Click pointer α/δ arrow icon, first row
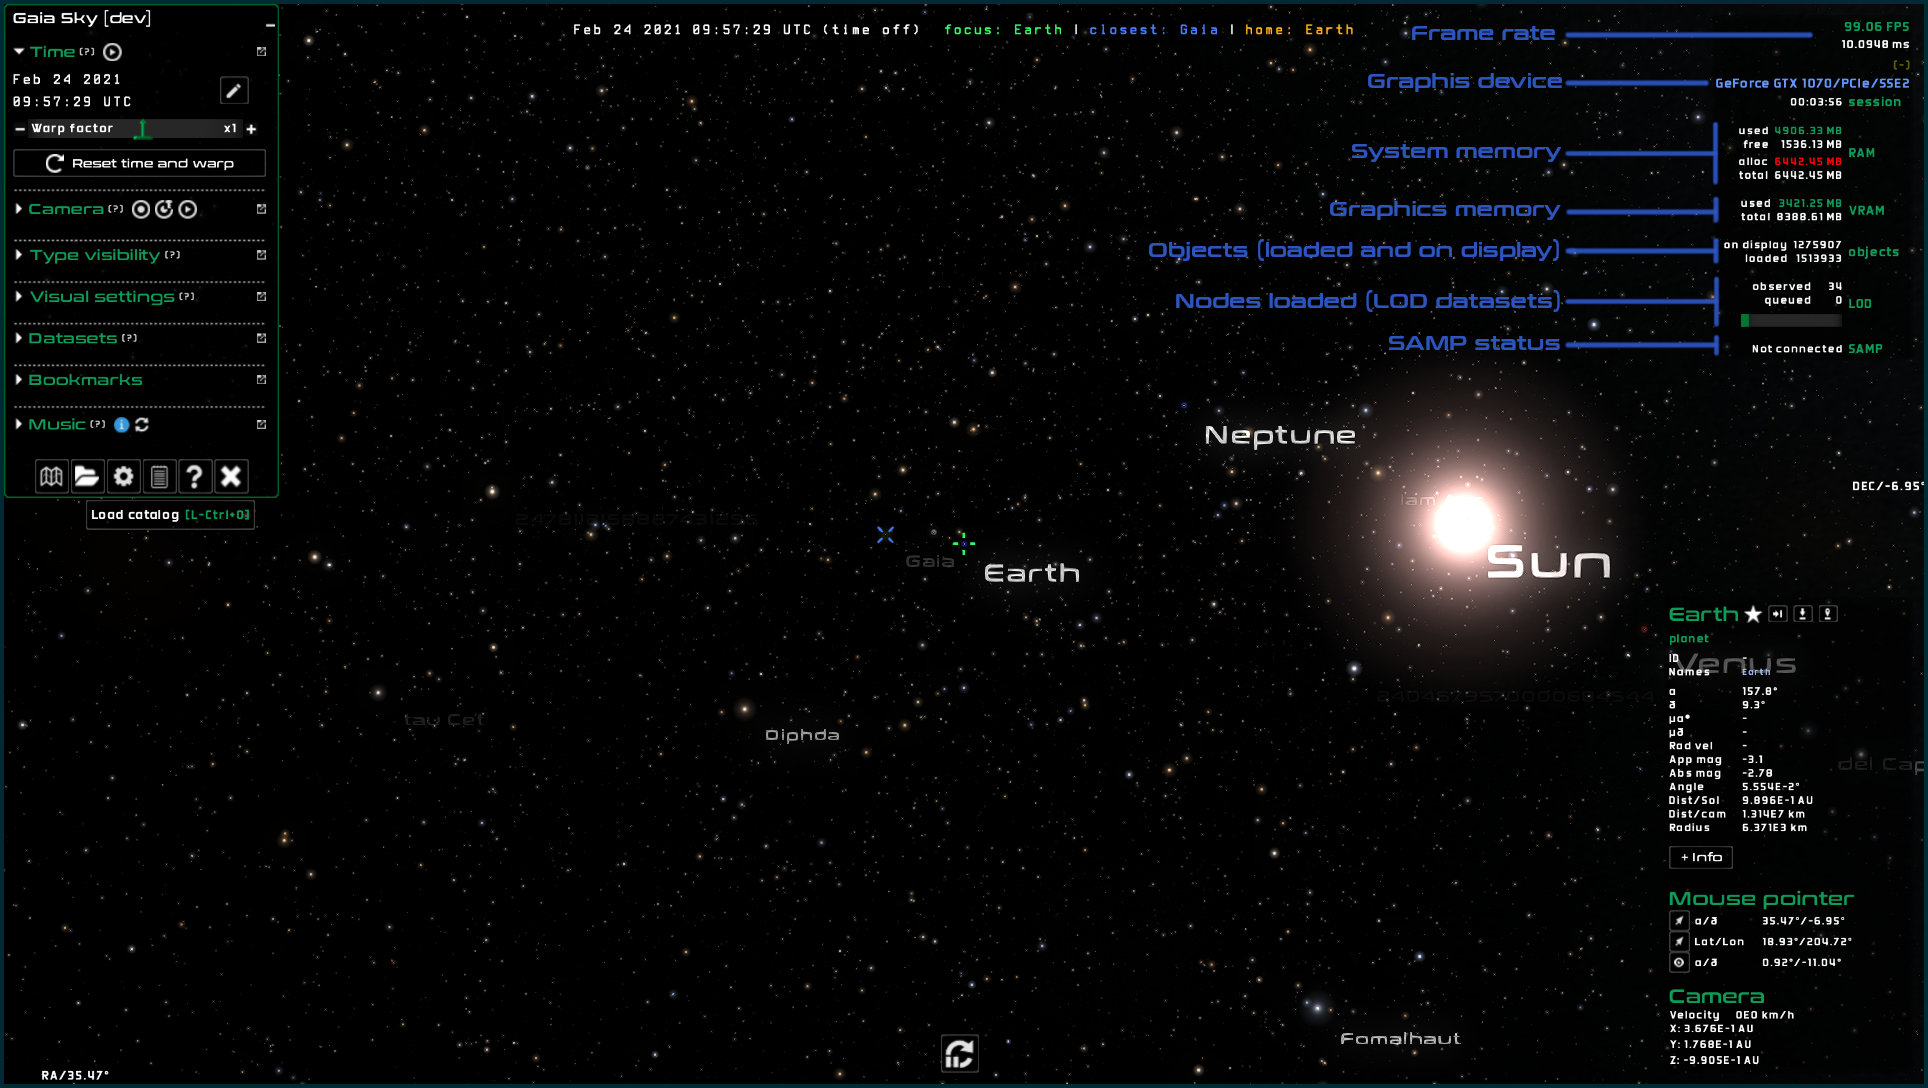 (1679, 921)
